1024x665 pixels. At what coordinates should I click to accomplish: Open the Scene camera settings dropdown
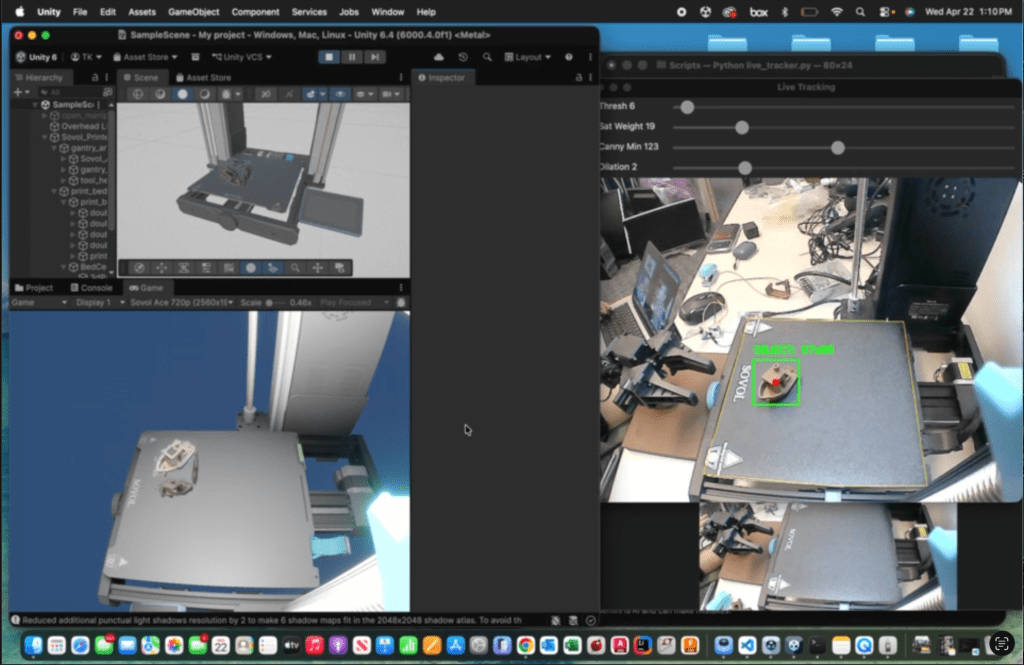pyautogui.click(x=390, y=94)
